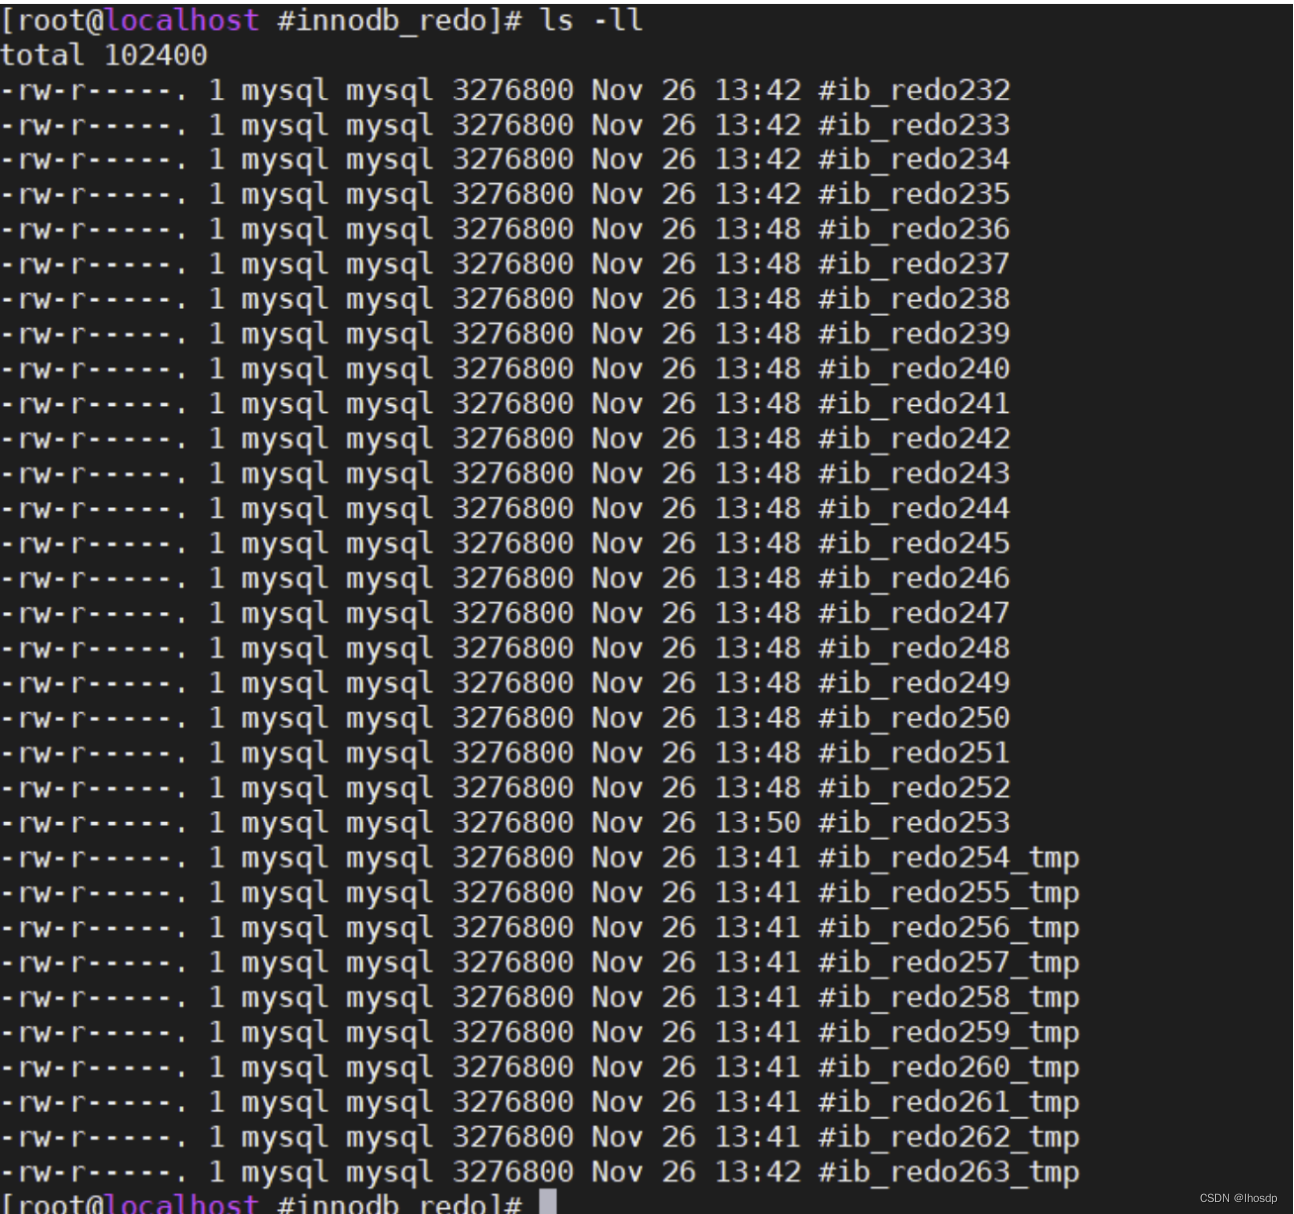Viewport: 1294px width, 1214px height.
Task: Click the 13:50 timestamp of #ib_redo253
Action: pyautogui.click(x=757, y=824)
